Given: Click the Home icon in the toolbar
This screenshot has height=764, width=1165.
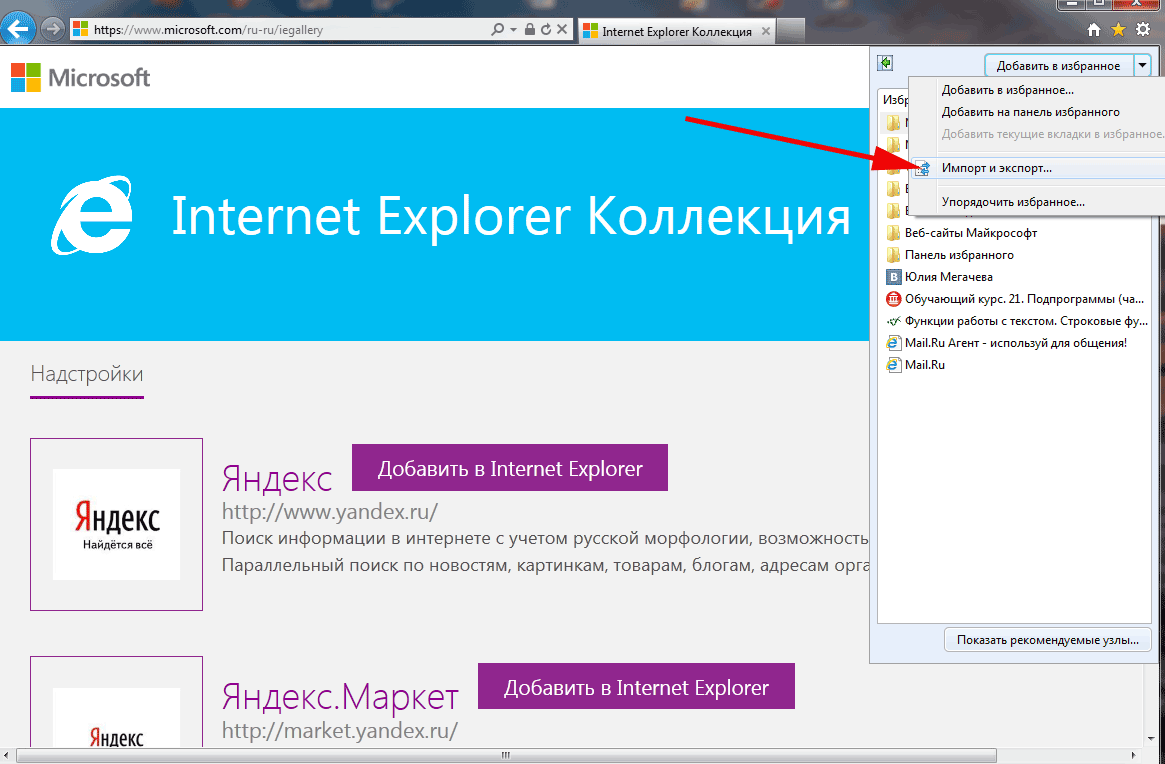Looking at the screenshot, I should (1094, 30).
